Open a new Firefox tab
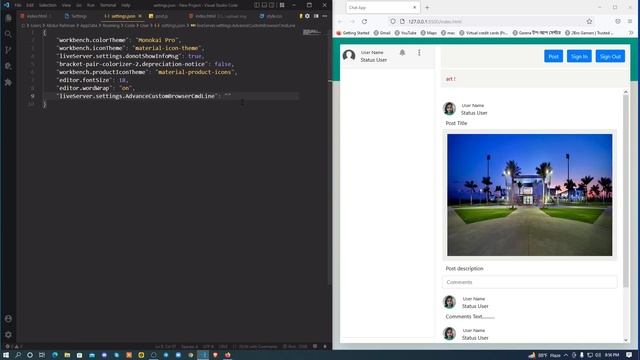 pos(427,7)
